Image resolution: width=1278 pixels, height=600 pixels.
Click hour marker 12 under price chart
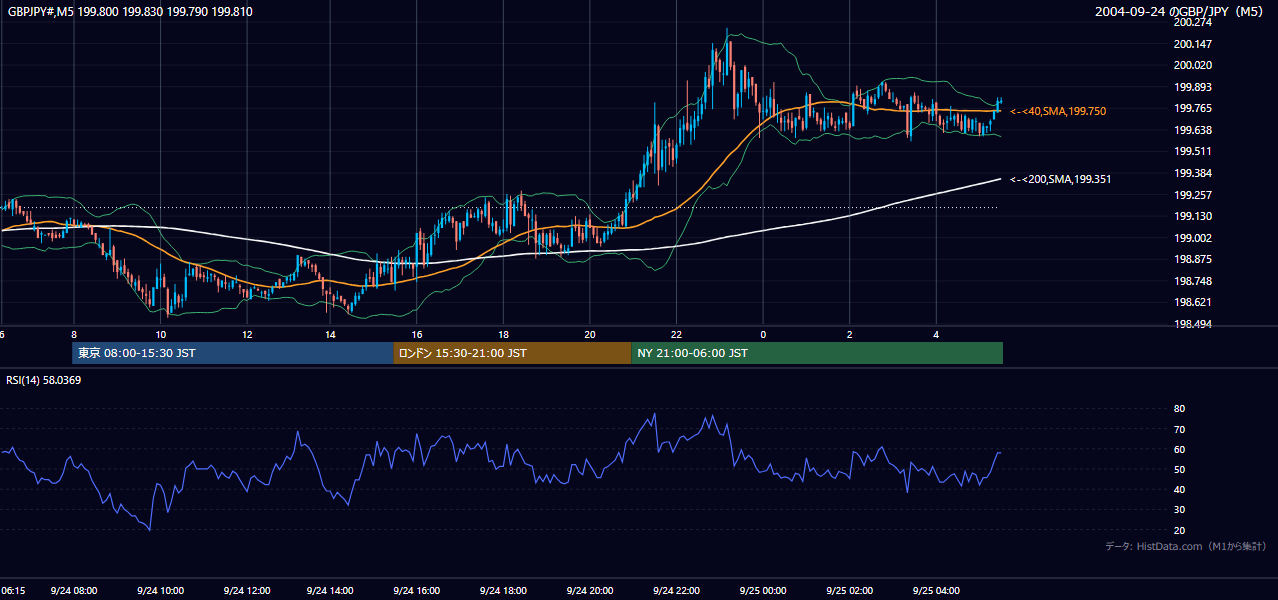click(246, 334)
